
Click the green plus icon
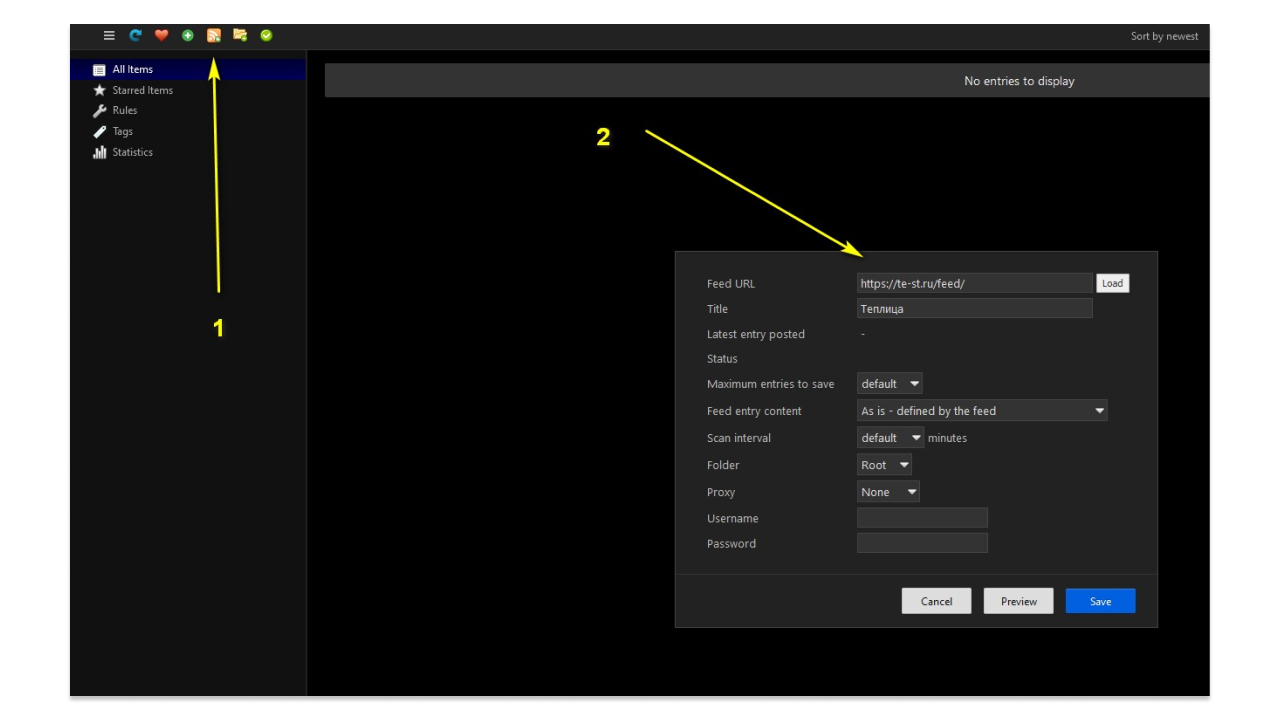point(188,35)
